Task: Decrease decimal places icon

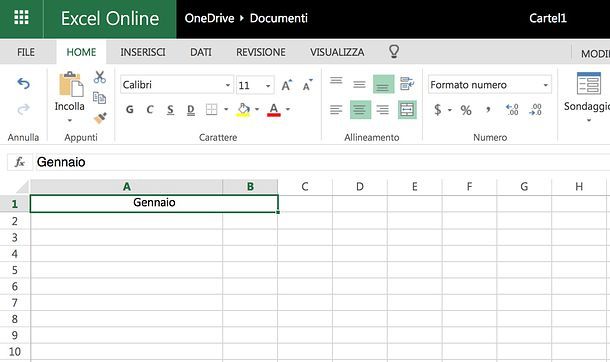Action: [x=536, y=110]
